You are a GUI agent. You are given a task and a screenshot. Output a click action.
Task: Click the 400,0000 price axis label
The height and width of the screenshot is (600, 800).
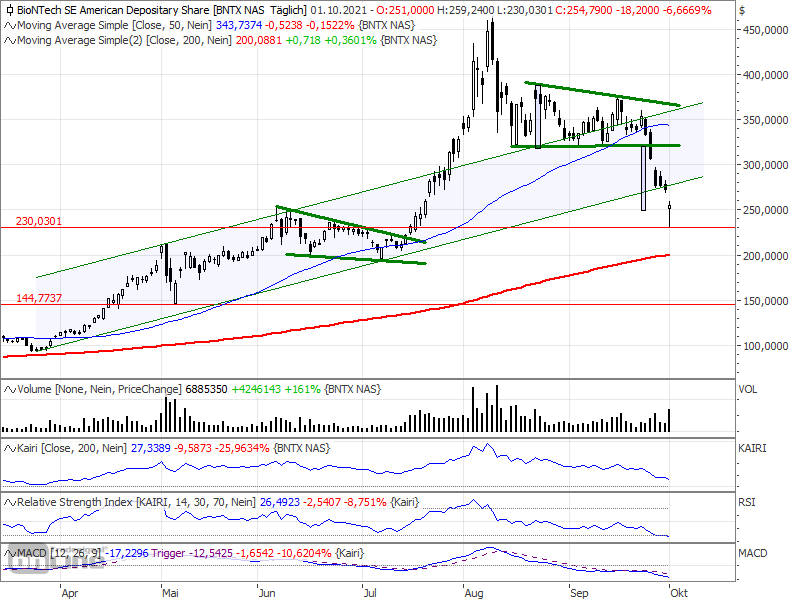pos(765,76)
